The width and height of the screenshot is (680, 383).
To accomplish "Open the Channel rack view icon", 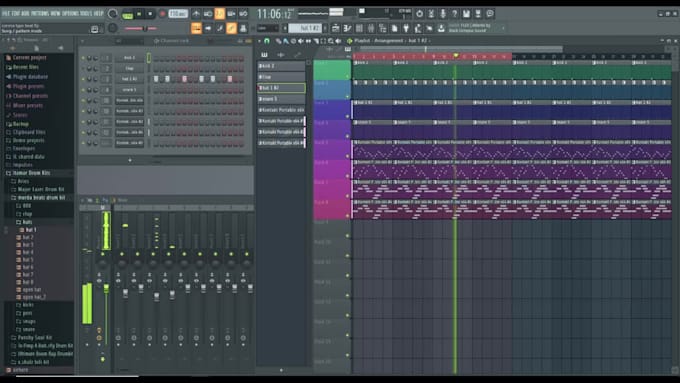I will coord(359,29).
